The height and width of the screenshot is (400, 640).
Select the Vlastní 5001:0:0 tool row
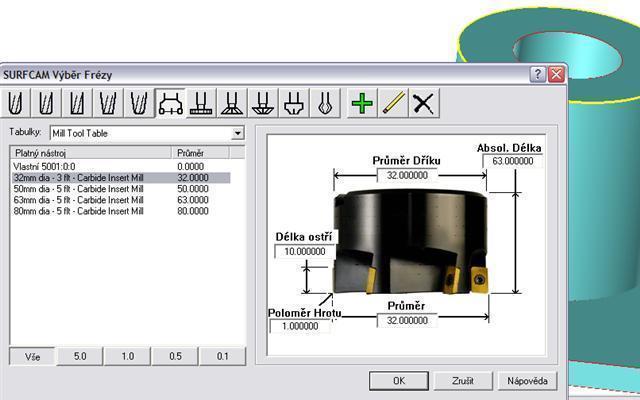pos(121,167)
